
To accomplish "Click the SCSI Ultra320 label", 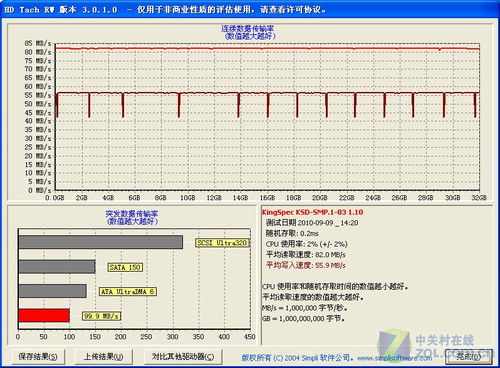I will coord(222,243).
